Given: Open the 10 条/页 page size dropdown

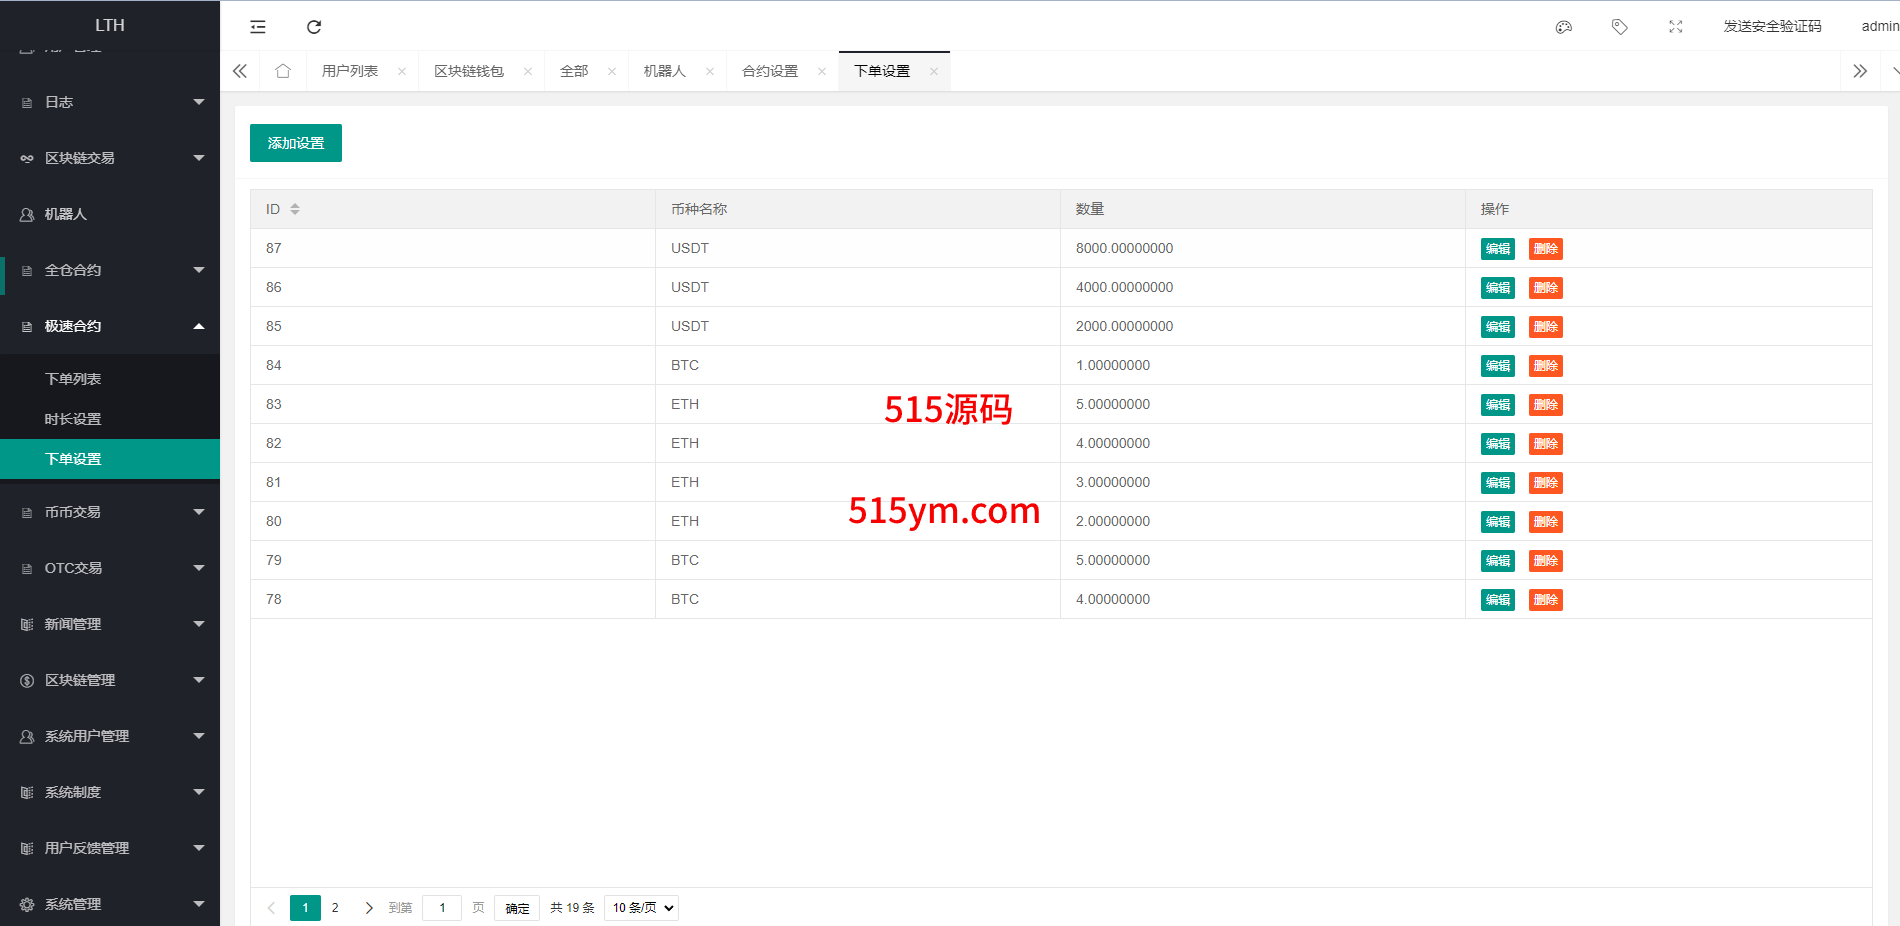Looking at the screenshot, I should click(x=642, y=908).
